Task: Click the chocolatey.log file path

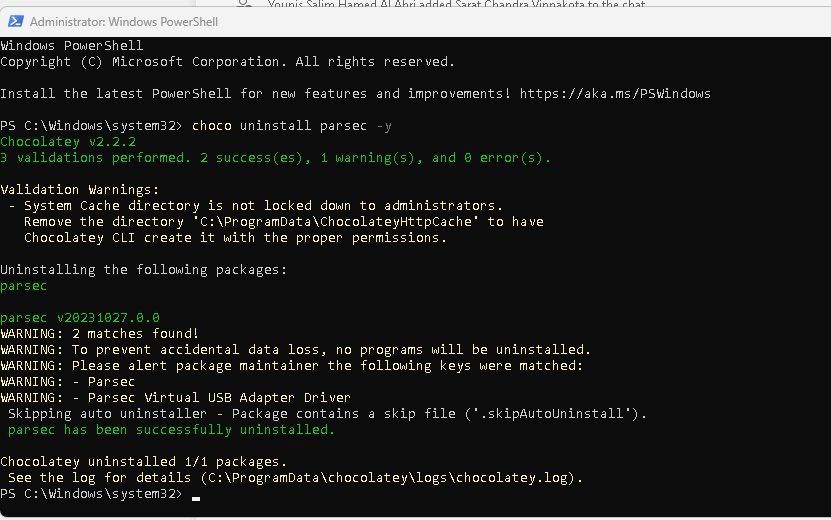Action: click(x=388, y=478)
